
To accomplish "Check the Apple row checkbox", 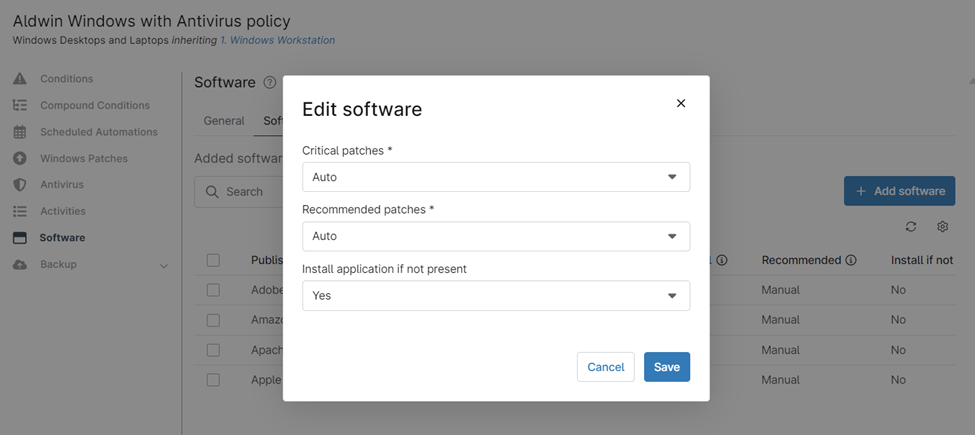I will point(213,380).
